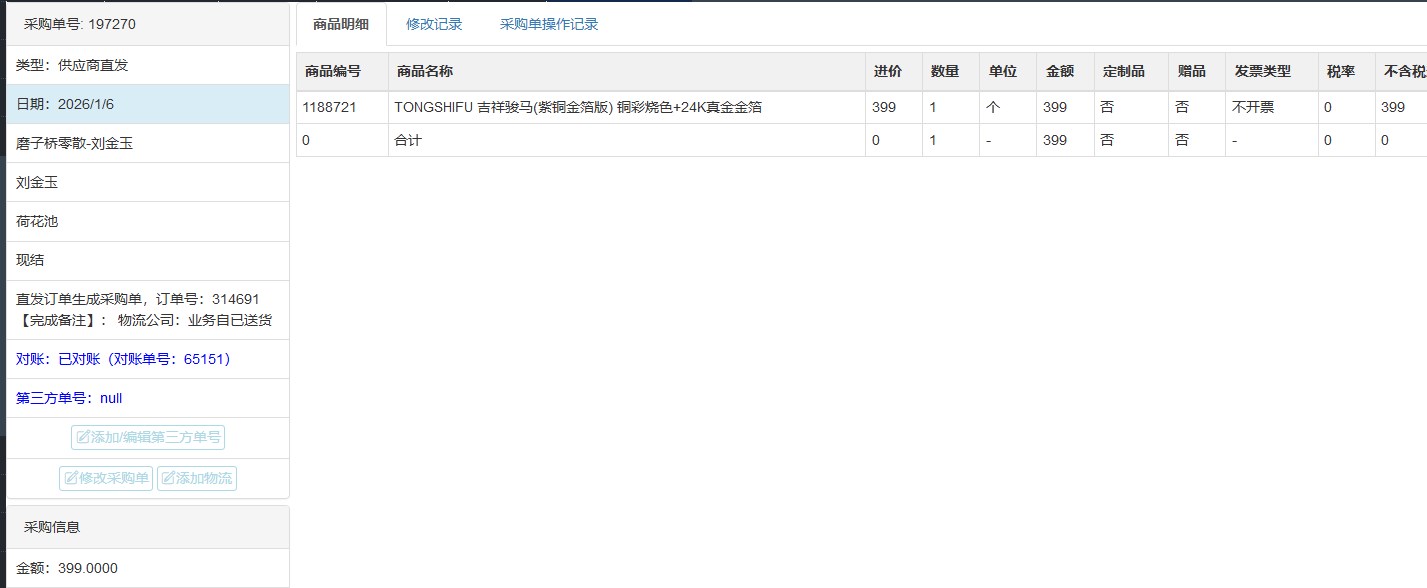Click the 数量 column header
Screen dimensions: 1427x588
coord(945,72)
